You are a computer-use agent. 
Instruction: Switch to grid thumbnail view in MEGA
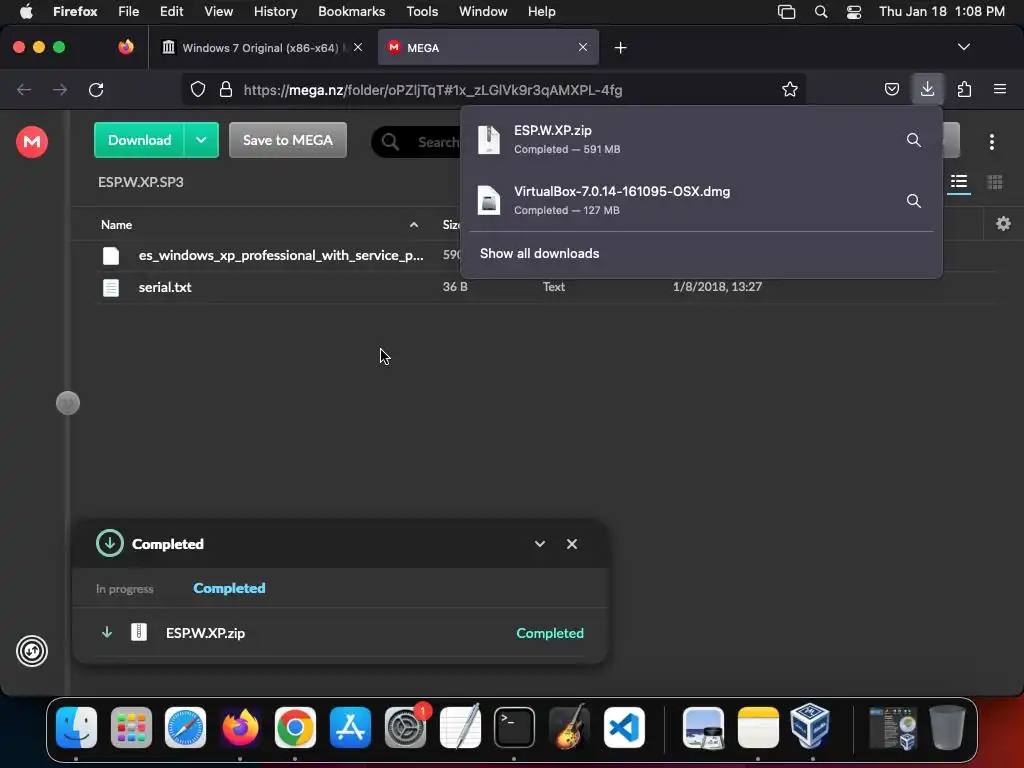(995, 182)
